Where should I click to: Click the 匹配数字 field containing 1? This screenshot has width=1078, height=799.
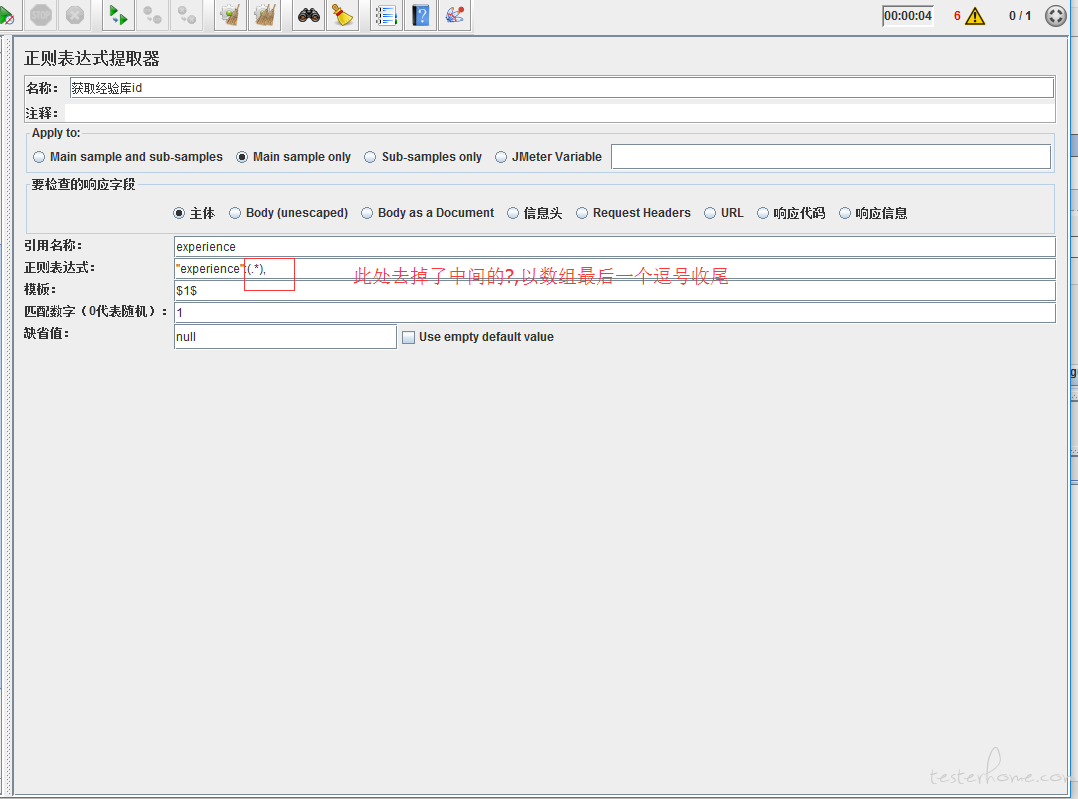click(x=615, y=313)
